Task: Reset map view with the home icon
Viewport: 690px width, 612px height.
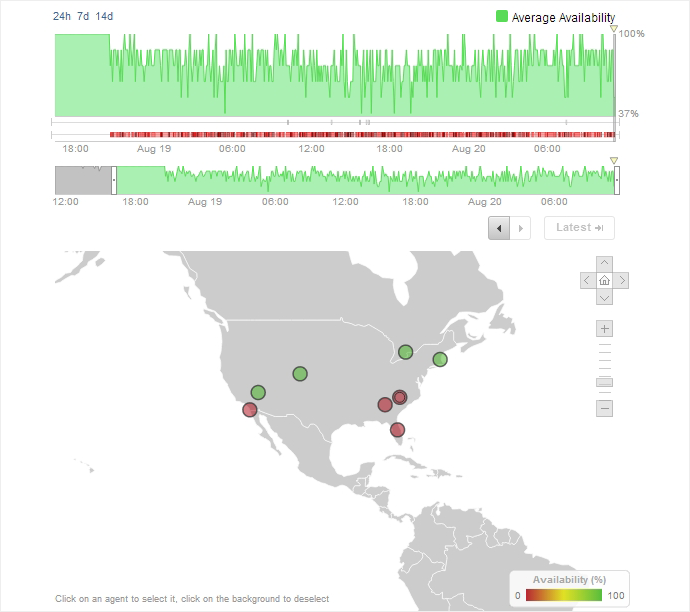Action: click(604, 281)
